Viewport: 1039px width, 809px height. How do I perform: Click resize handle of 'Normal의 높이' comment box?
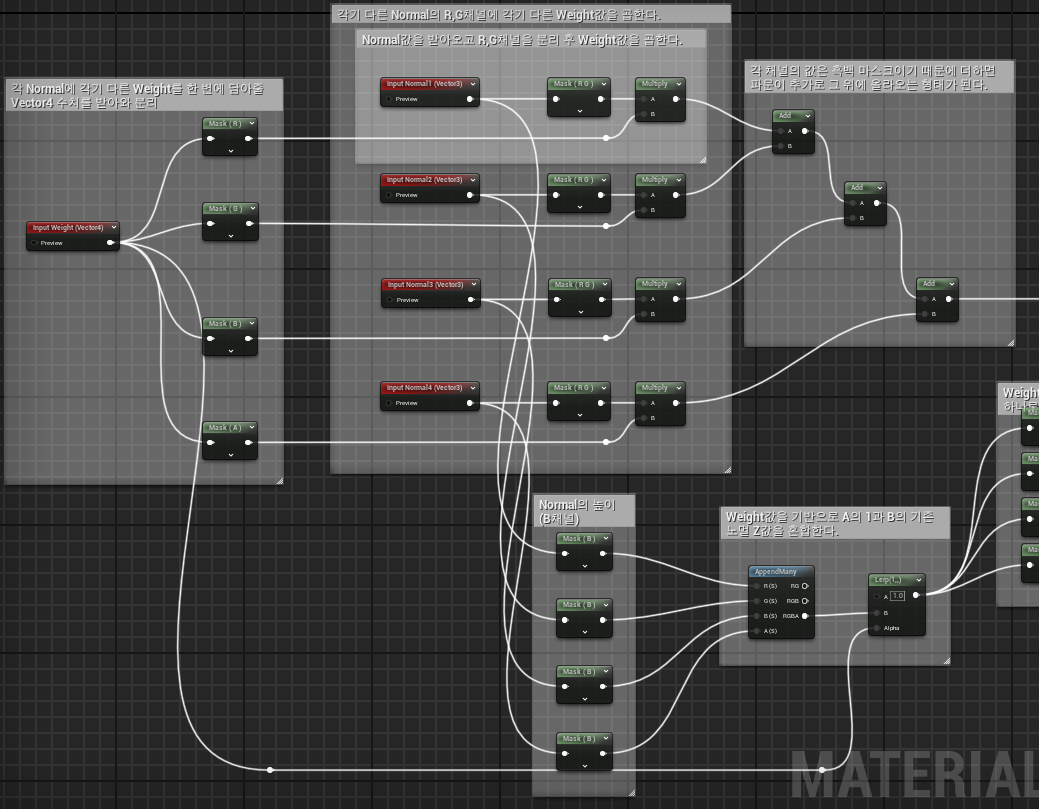pyautogui.click(x=631, y=792)
